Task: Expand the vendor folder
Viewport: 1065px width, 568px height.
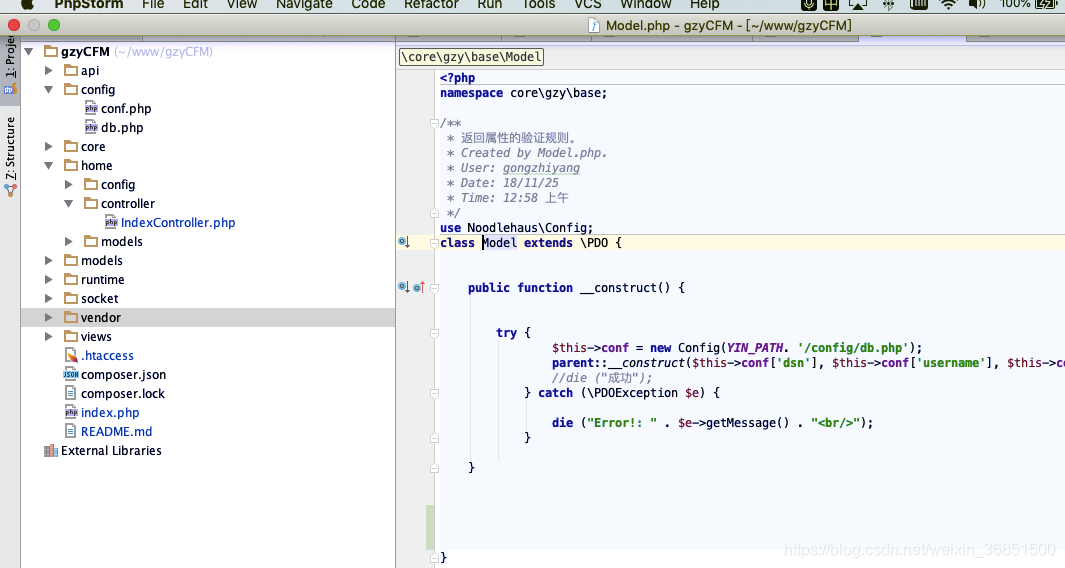Action: coord(48,318)
